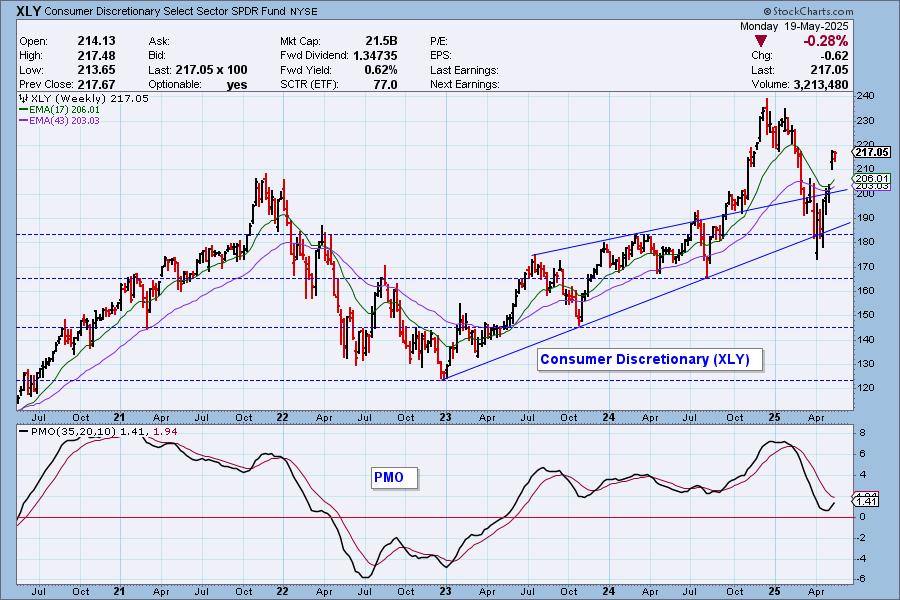Click the 'PMO(35,20,10) 1.41, 1.94' legend text
900x600 pixels.
tap(104, 431)
